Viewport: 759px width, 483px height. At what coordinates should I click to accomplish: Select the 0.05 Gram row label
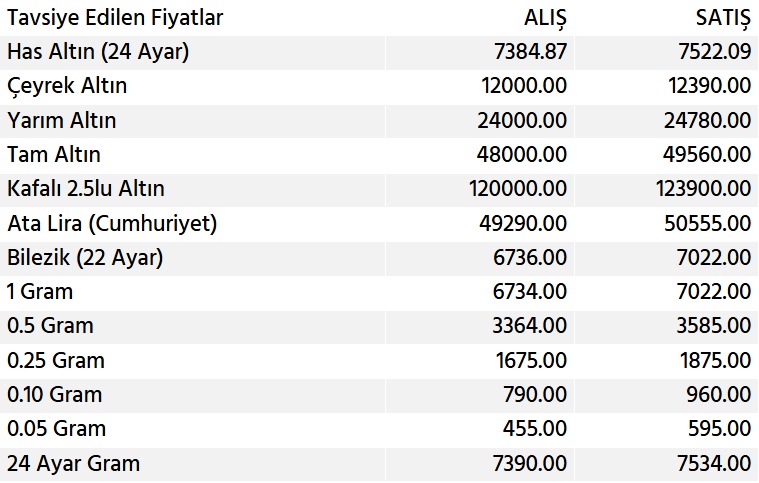coord(56,429)
